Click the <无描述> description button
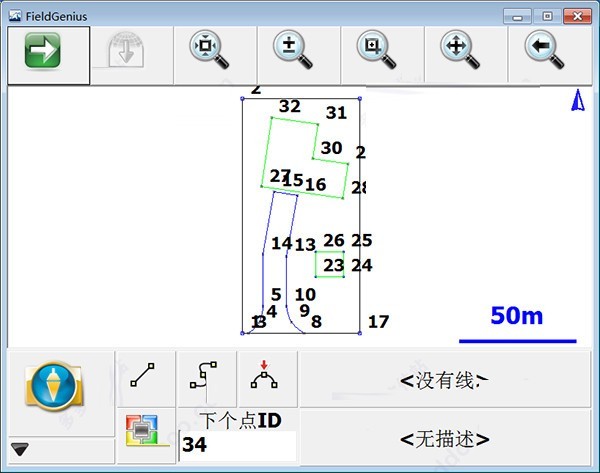Viewport: 600px width, 473px height. click(445, 439)
